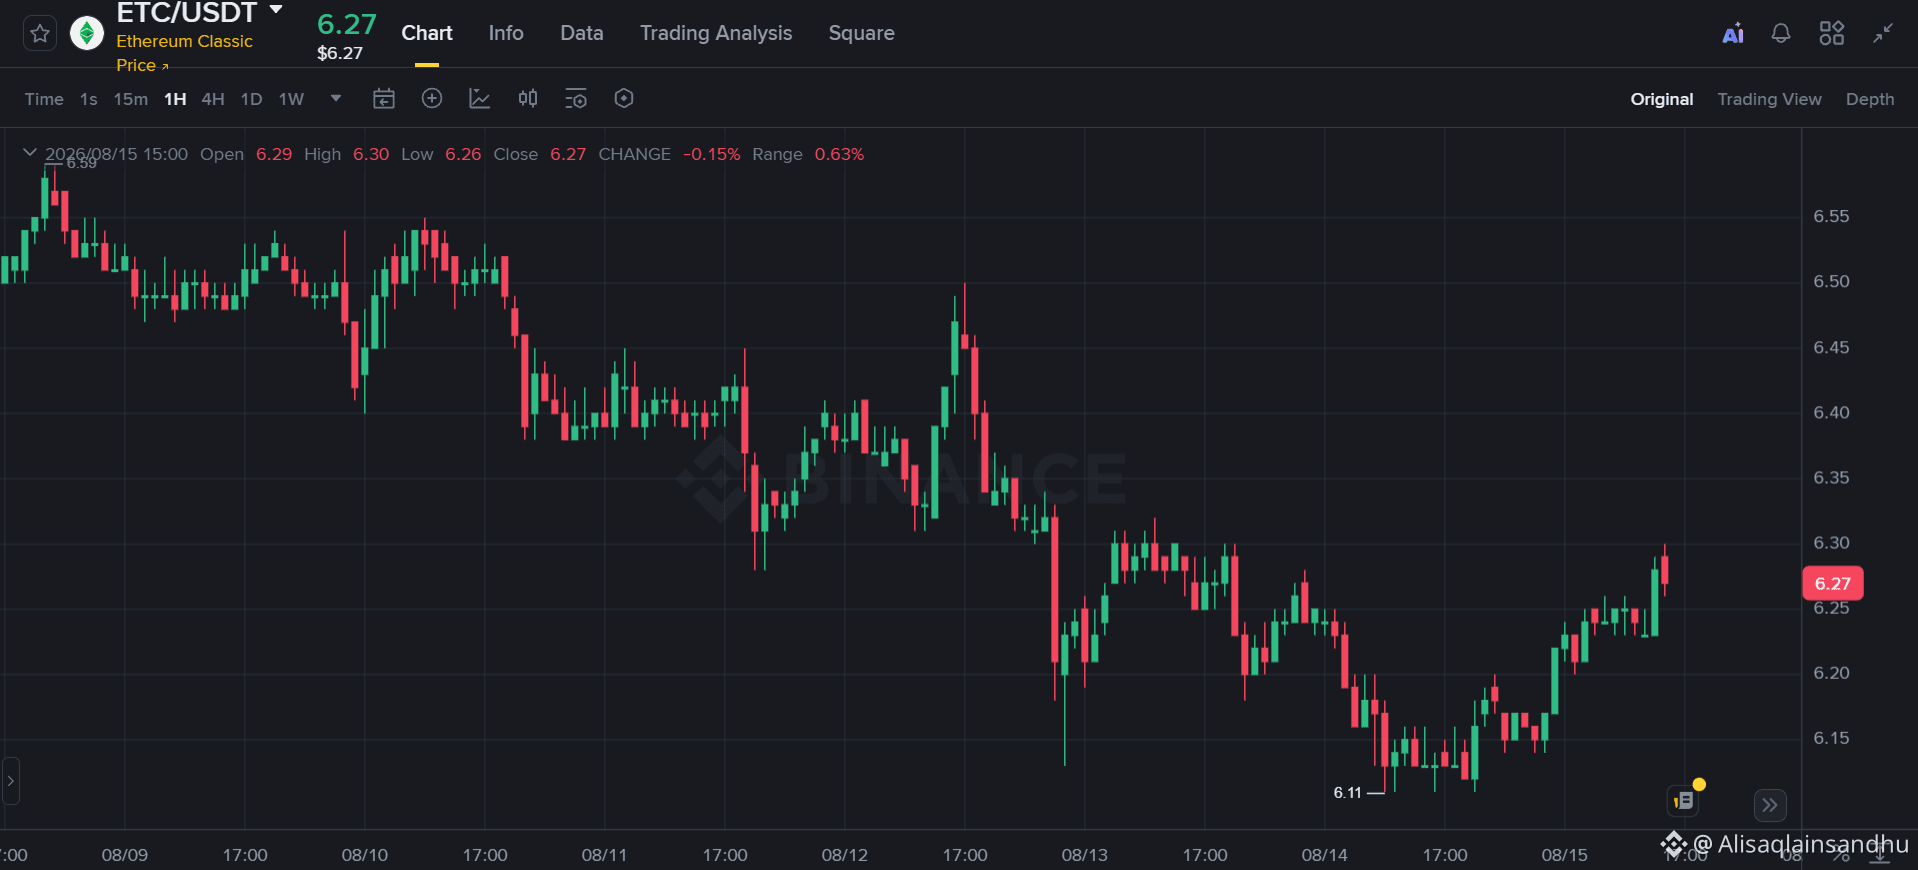Viewport: 1918px width, 870px height.
Task: Open the yellow-dot news notes icon
Action: 1685,800
